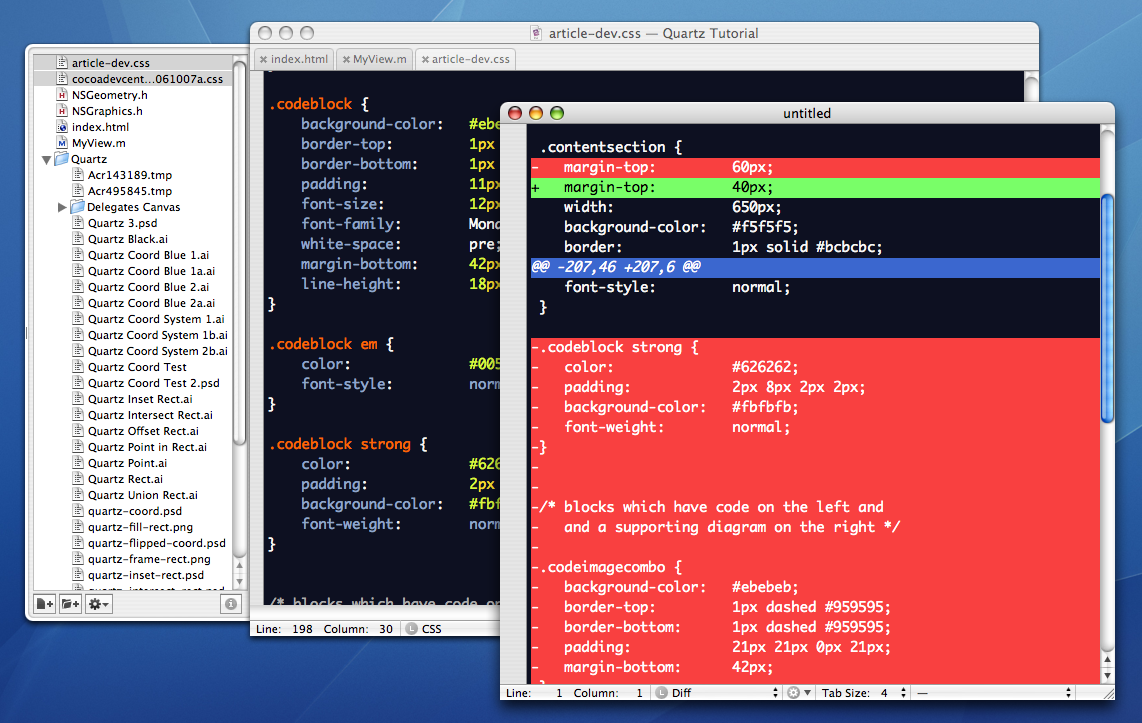
Task: Select cocoadevcent...061007a.css in the drawer
Action: (x=147, y=79)
